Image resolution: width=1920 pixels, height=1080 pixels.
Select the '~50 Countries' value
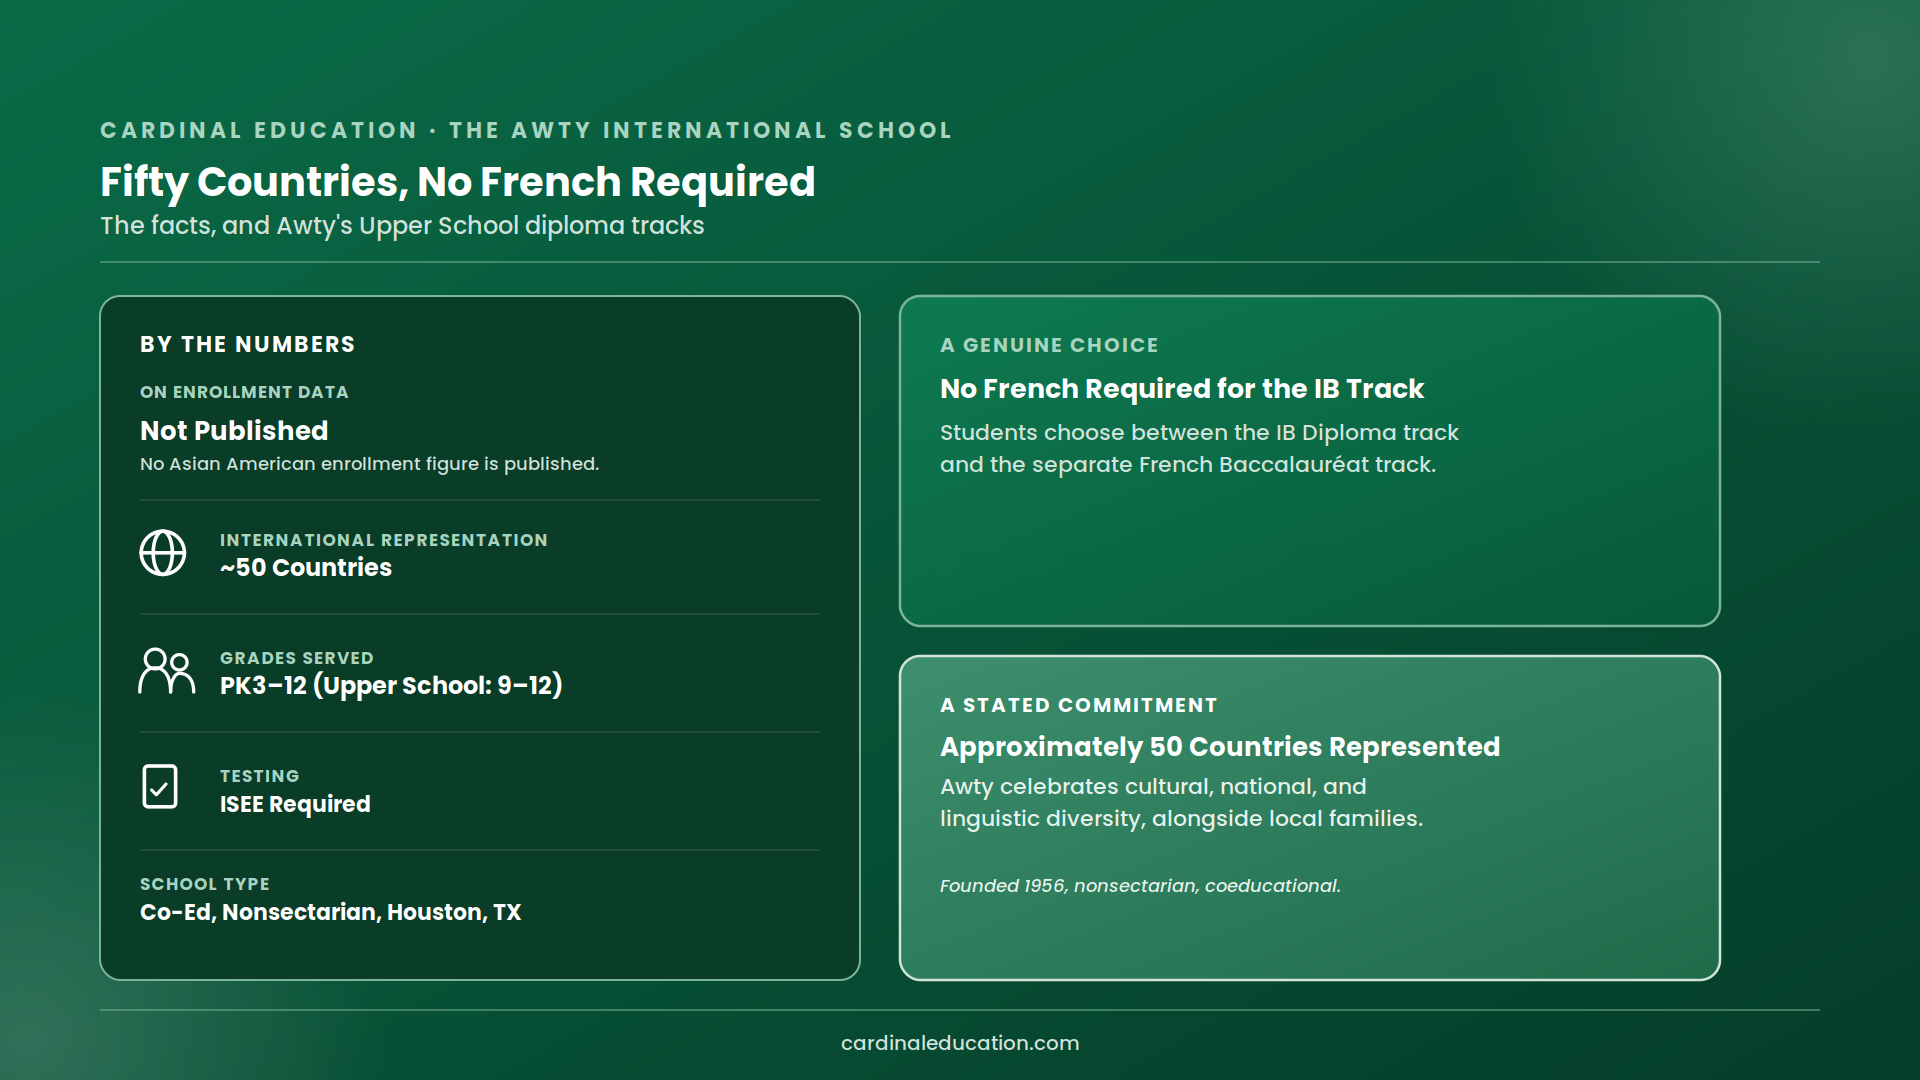(306, 568)
